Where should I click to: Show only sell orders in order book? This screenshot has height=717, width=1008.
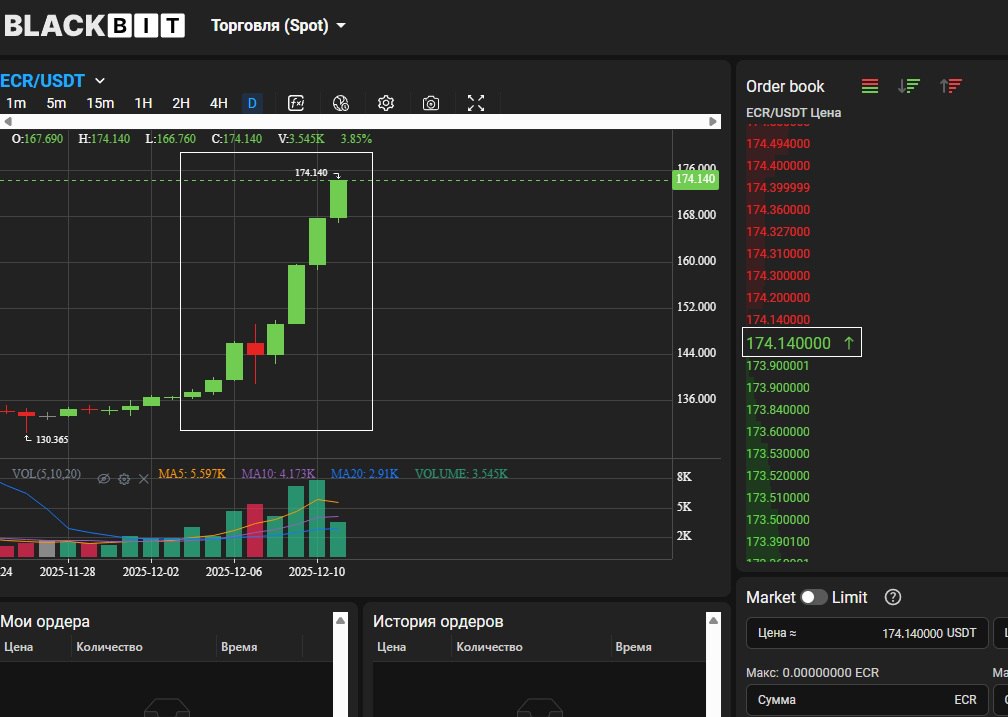[x=950, y=86]
